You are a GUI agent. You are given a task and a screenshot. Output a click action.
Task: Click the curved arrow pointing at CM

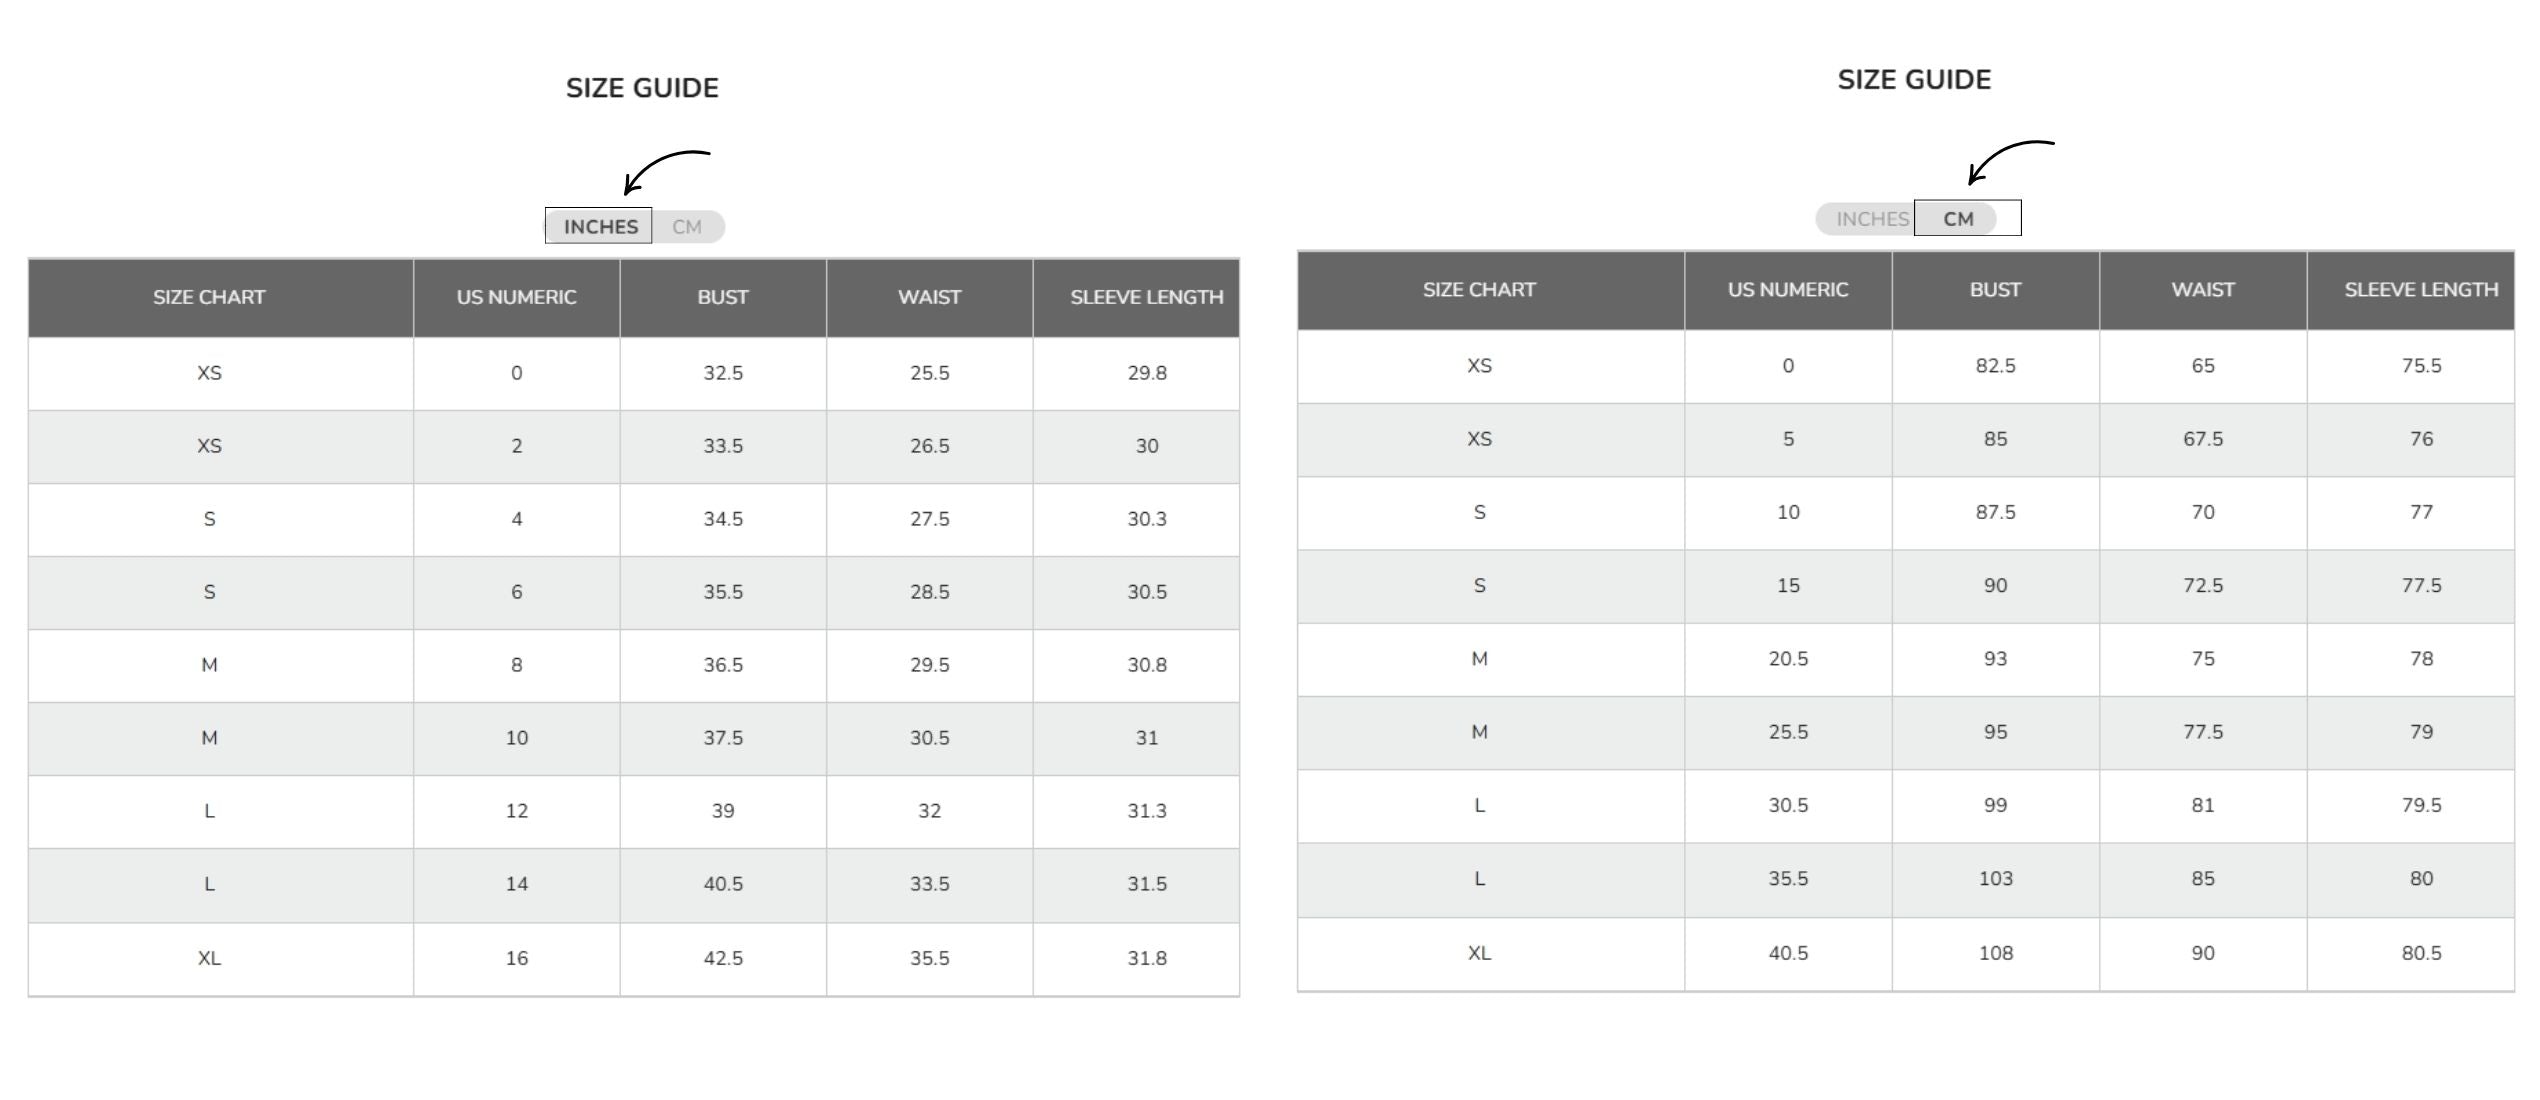click(2008, 160)
